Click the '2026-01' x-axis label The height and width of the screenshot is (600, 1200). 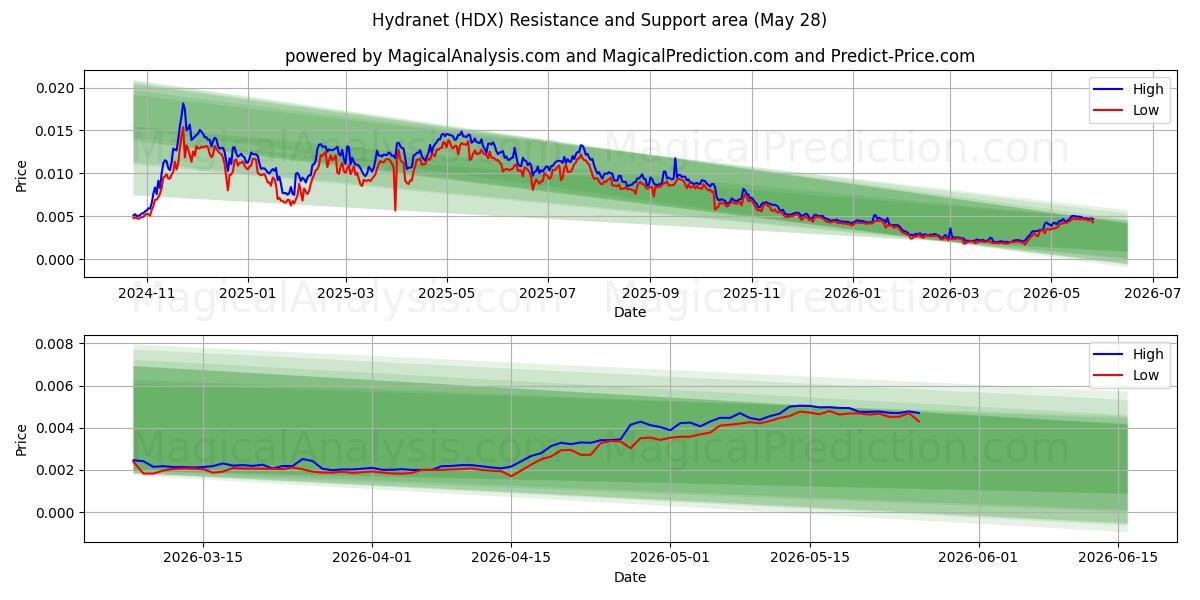853,294
